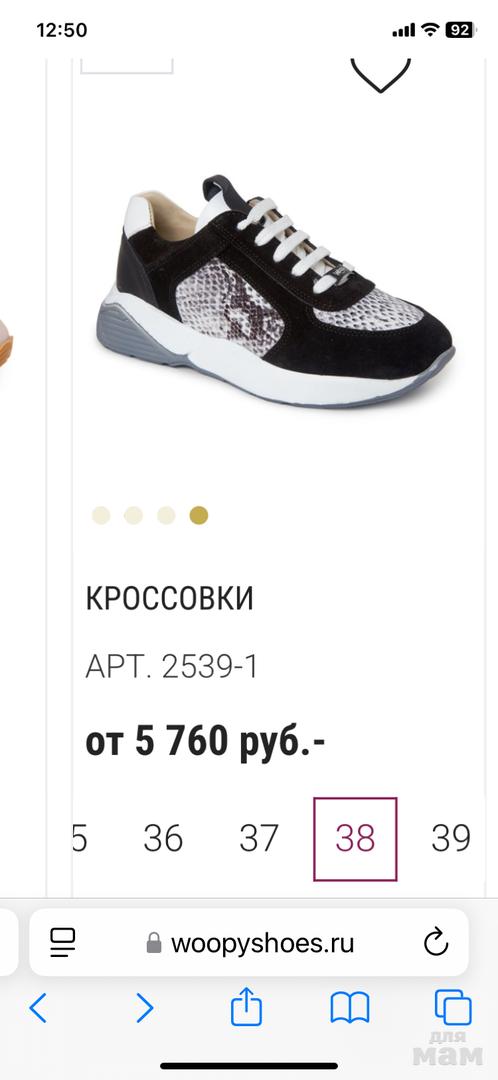Viewport: 498px width, 1080px height.
Task: Tap the price от 5 760 руб.
Action: (x=205, y=742)
